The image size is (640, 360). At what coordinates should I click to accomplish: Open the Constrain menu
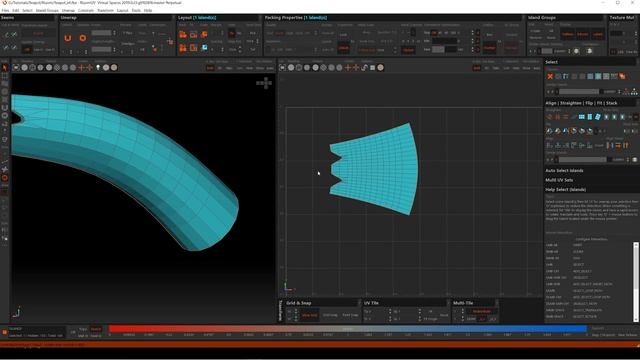[86, 10]
